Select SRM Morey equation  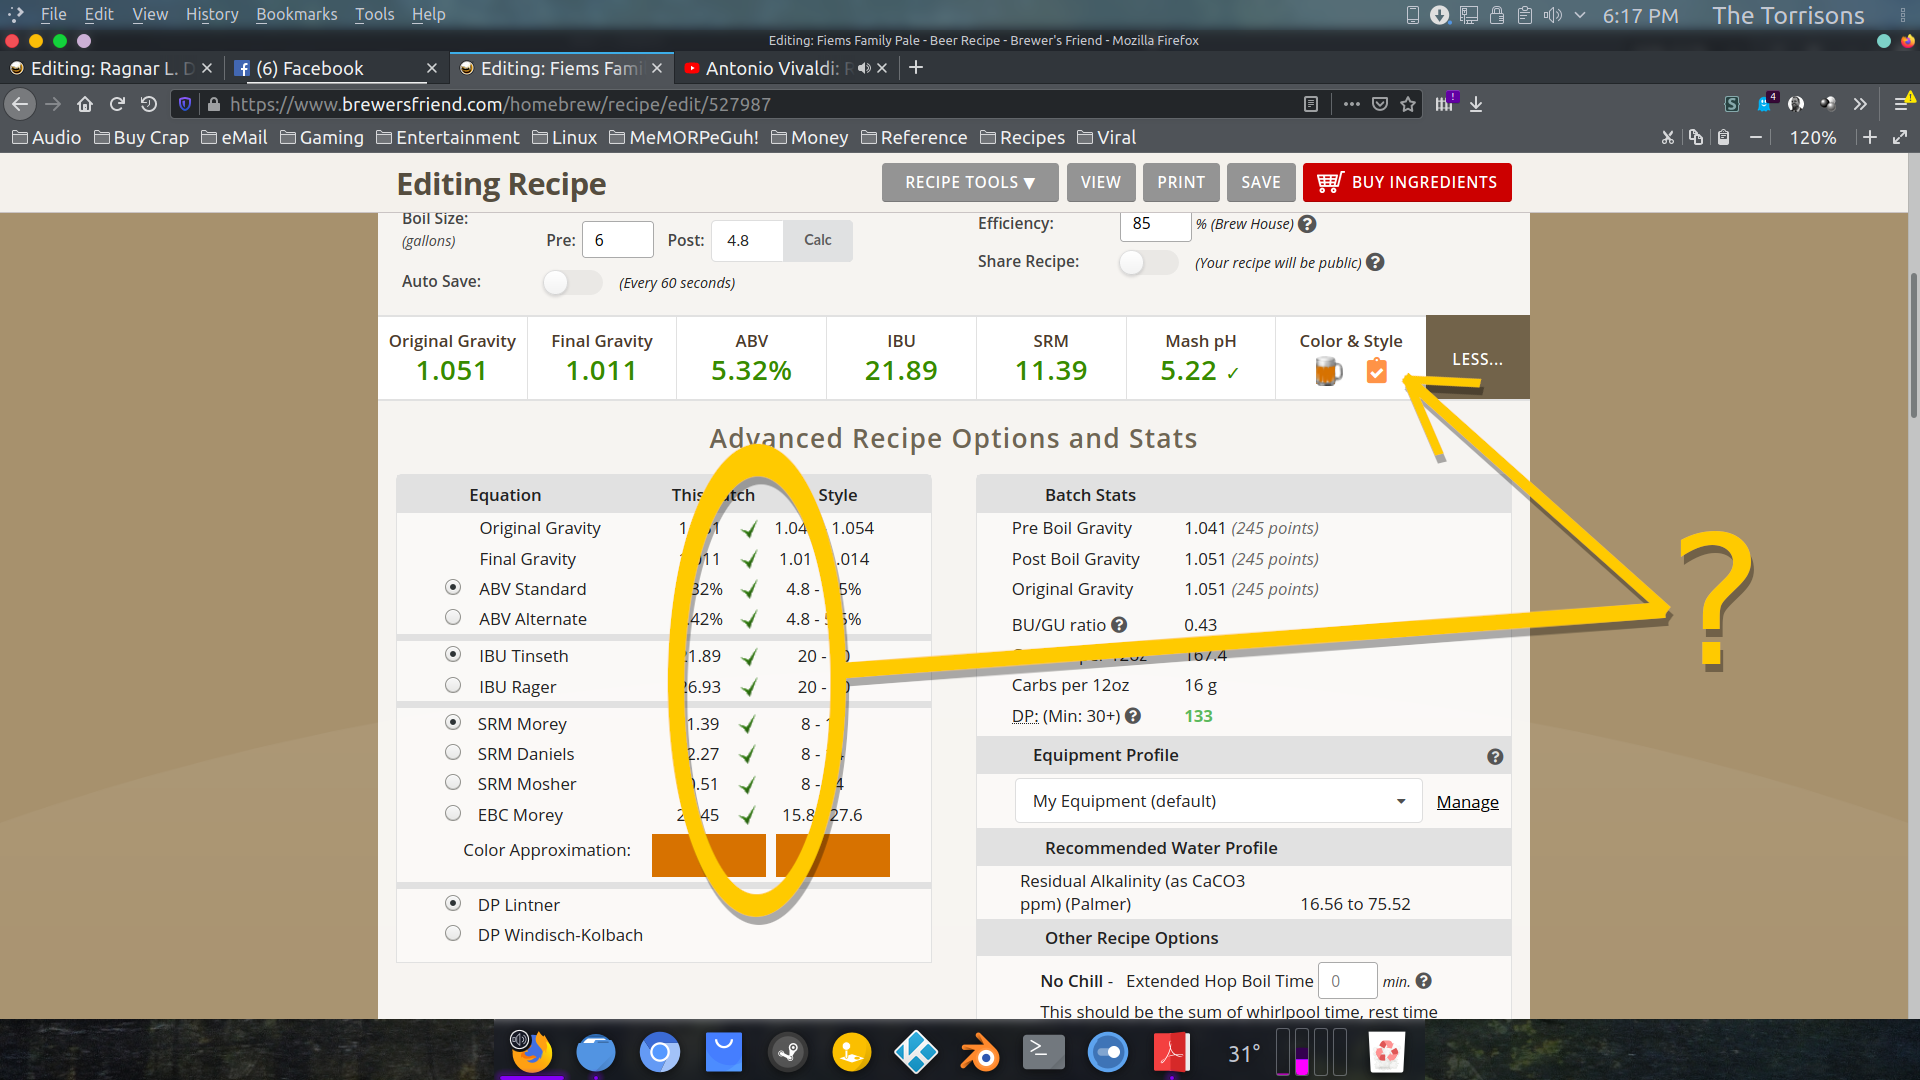453,723
